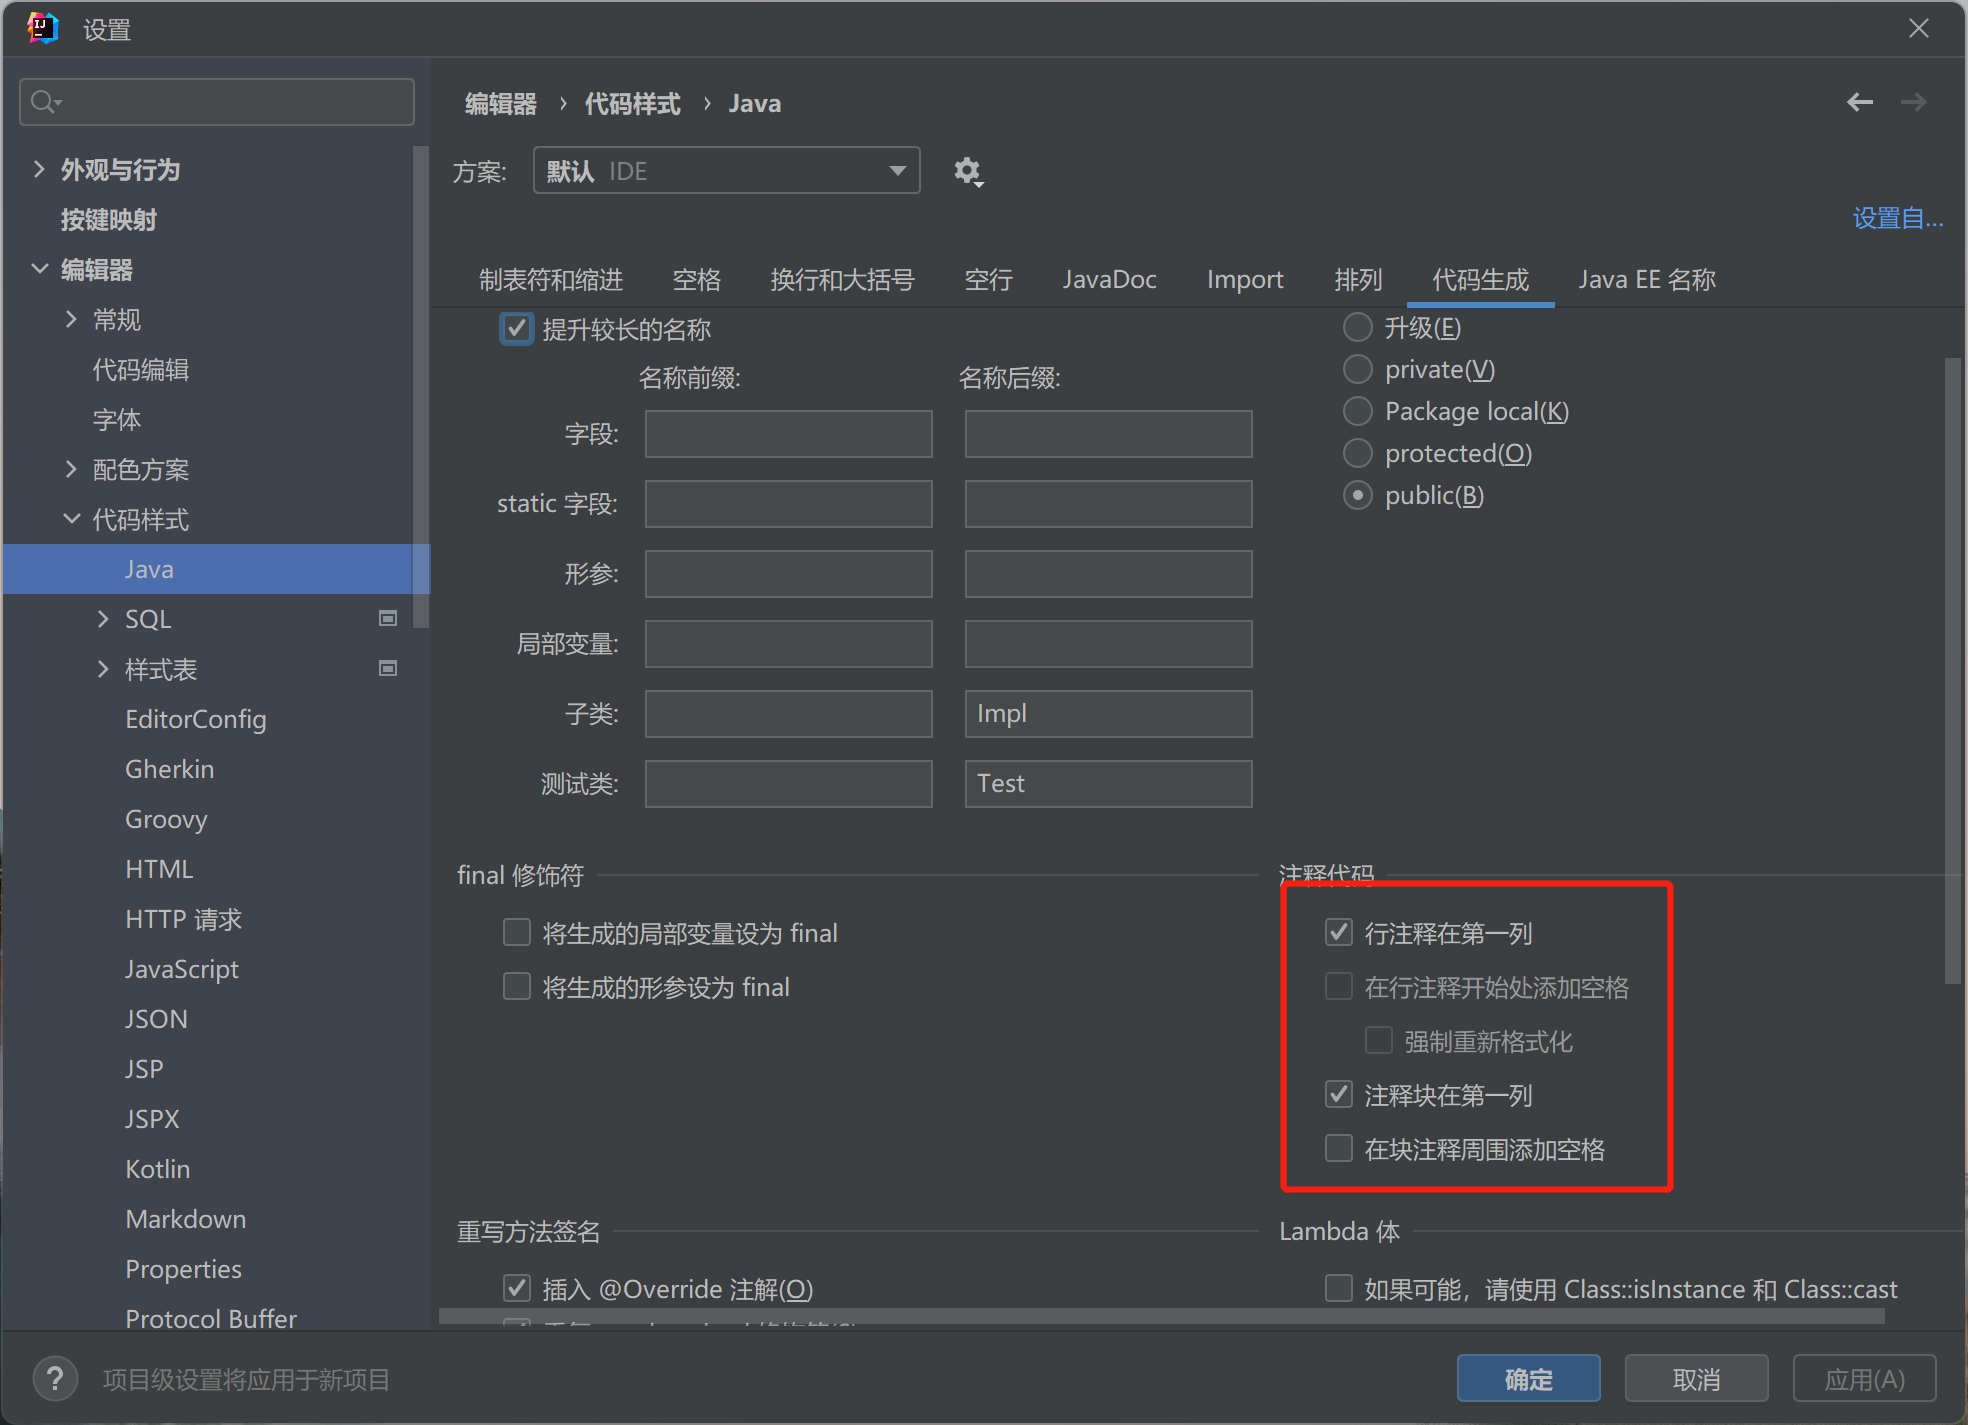This screenshot has width=1968, height=1425.
Task: Open the 方案 scheme dropdown
Action: [726, 171]
